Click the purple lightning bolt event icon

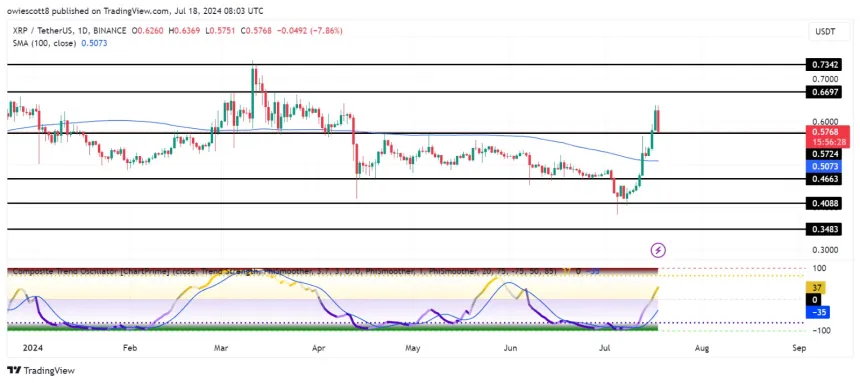coord(658,251)
